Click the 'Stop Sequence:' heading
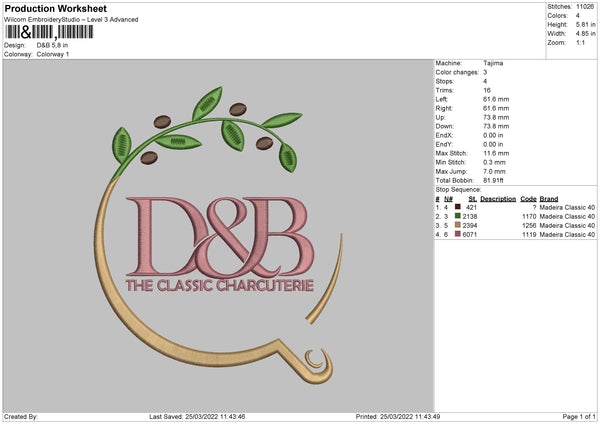This screenshot has height=424, width=600. (458, 189)
